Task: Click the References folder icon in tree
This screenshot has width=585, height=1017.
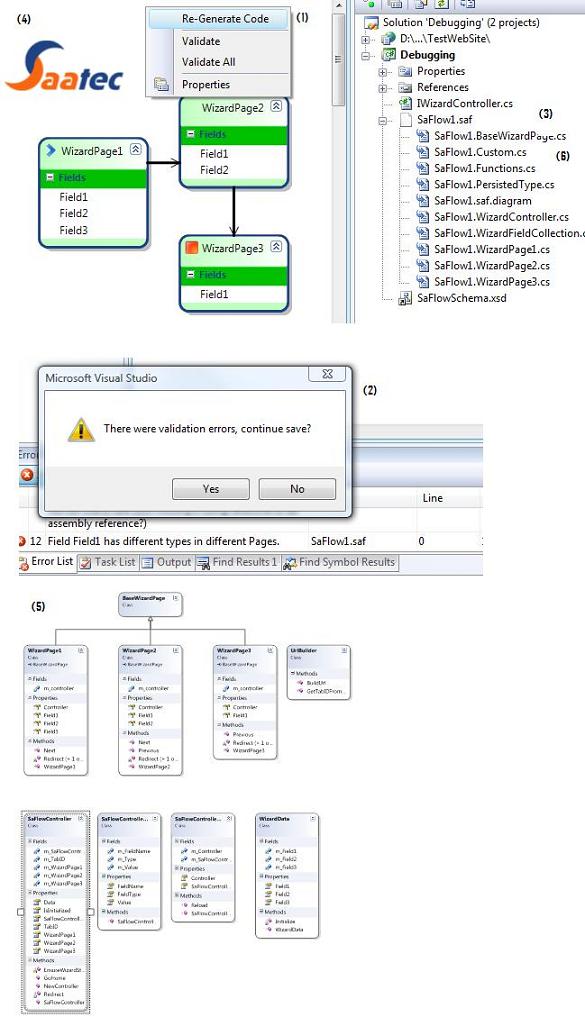Action: [405, 88]
